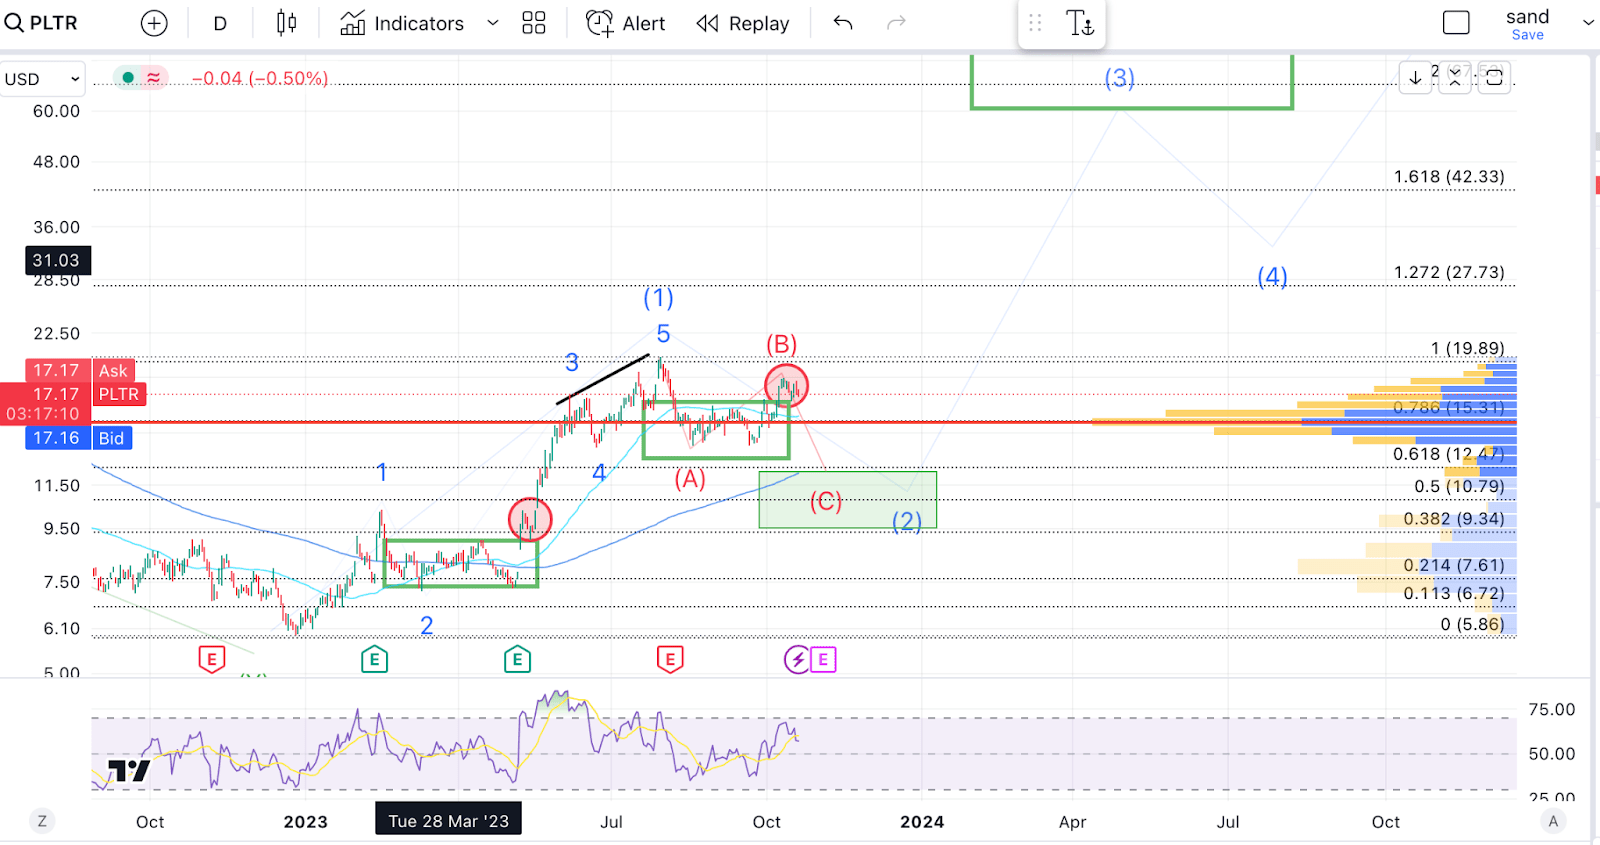Open the Indicators menu
The width and height of the screenshot is (1600, 845).
[402, 23]
